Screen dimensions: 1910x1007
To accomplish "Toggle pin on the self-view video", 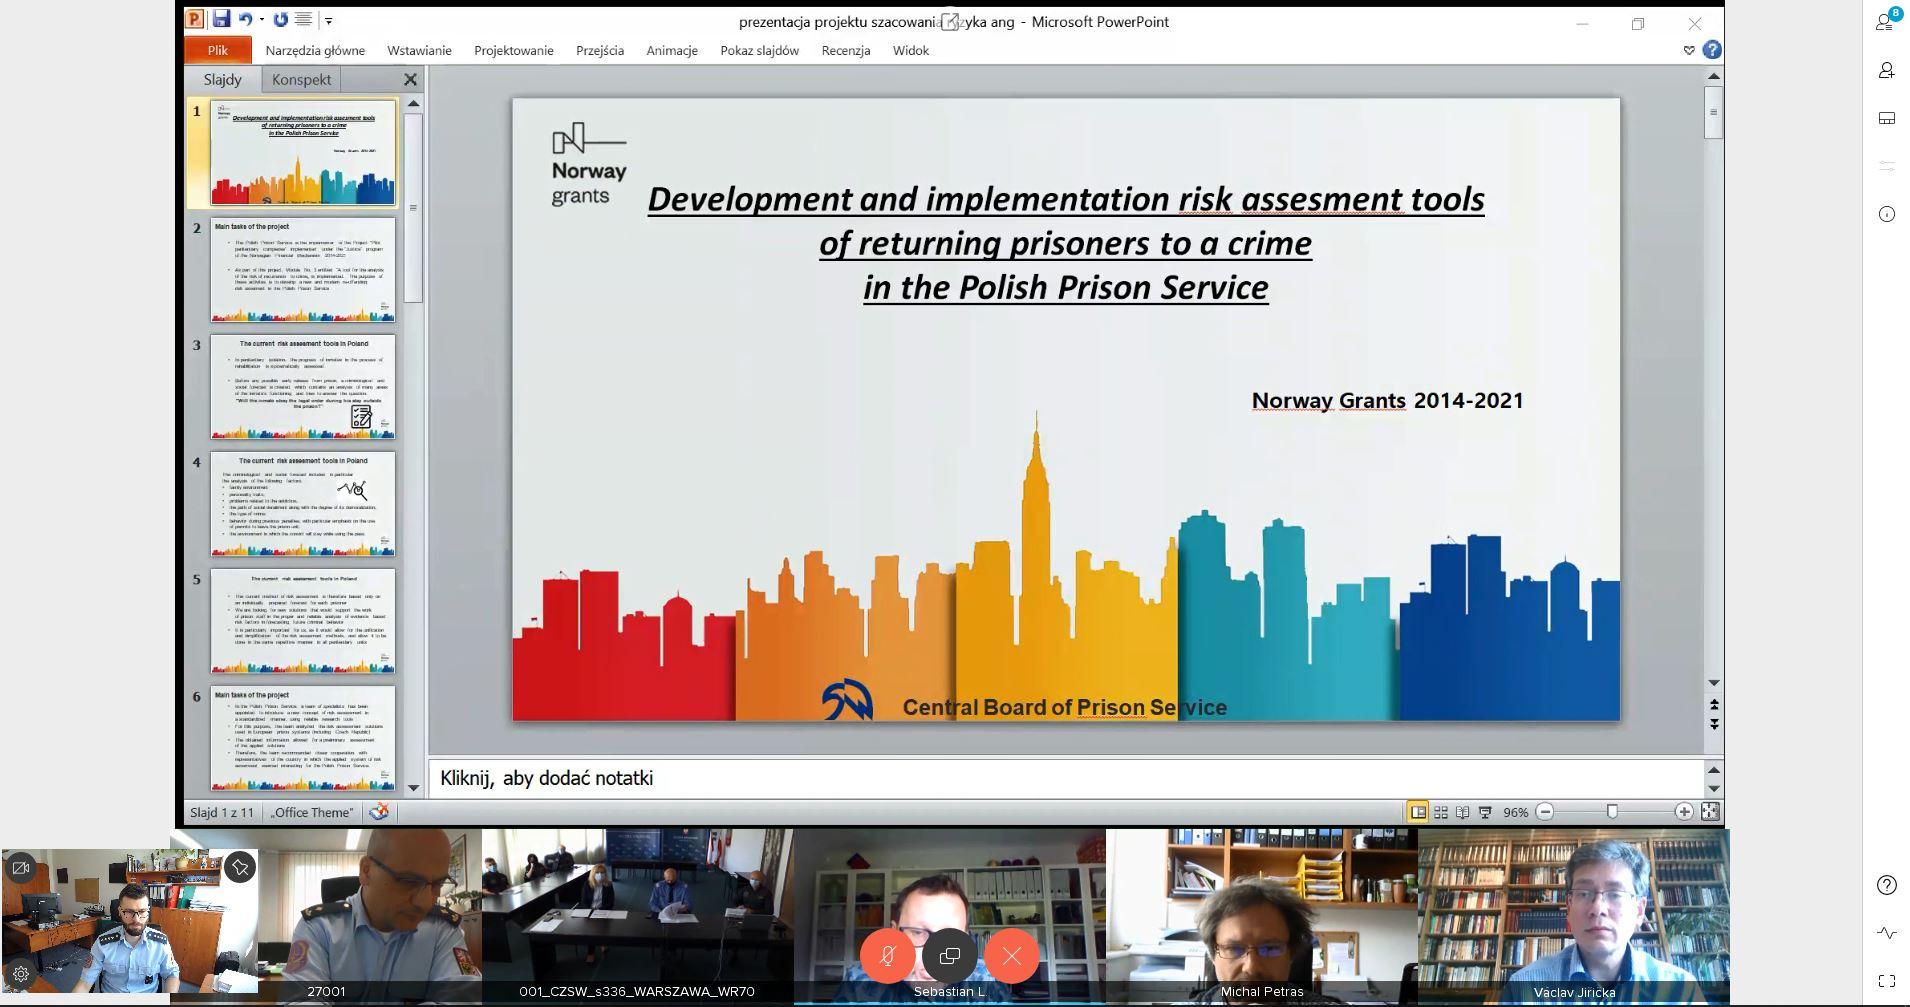I will coord(240,868).
